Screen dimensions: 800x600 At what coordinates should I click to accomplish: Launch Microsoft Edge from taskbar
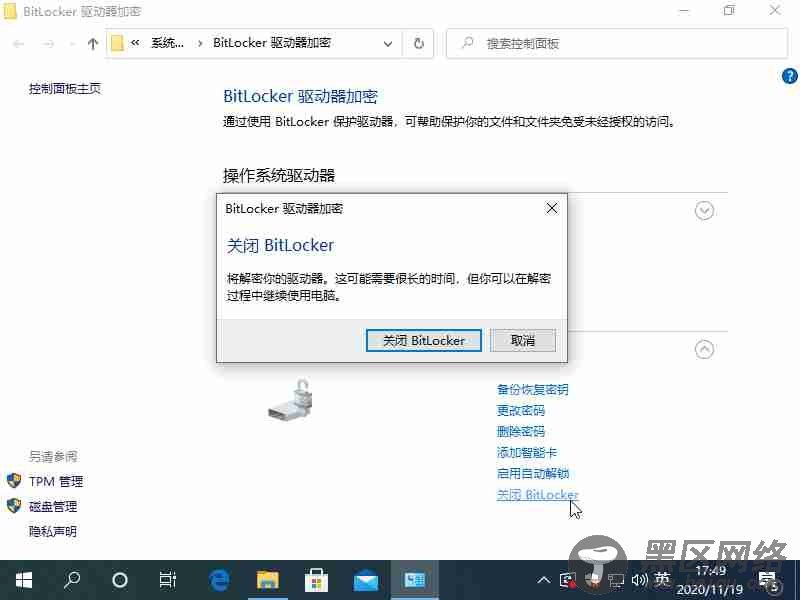tap(219, 580)
